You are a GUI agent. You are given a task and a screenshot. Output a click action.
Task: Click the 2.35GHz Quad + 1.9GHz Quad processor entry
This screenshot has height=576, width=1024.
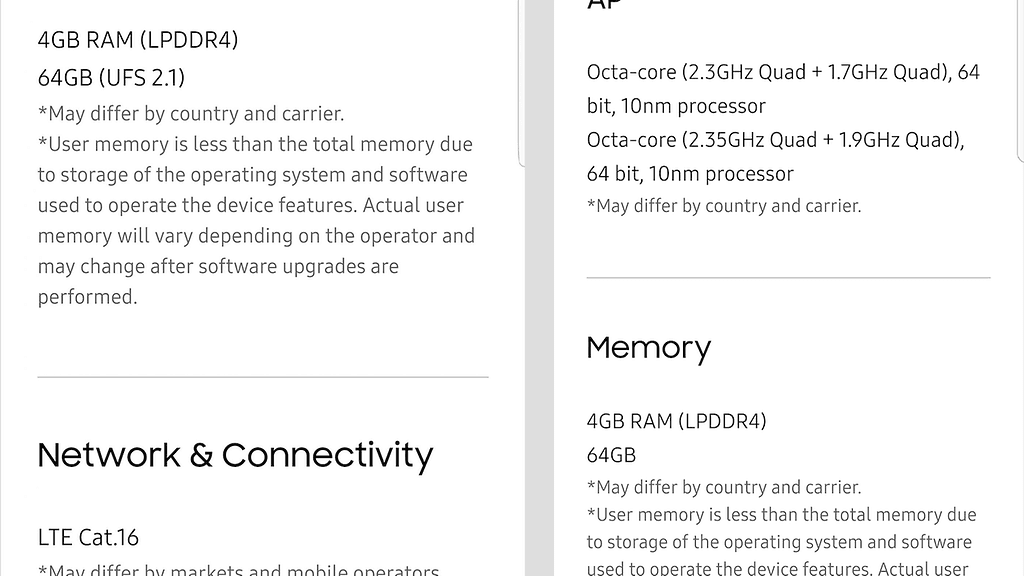[775, 140]
